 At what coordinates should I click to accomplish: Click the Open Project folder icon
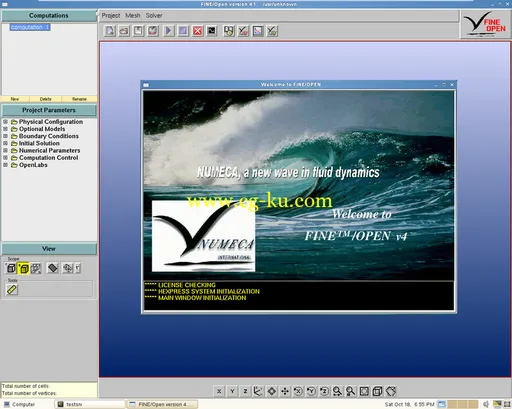click(x=124, y=31)
